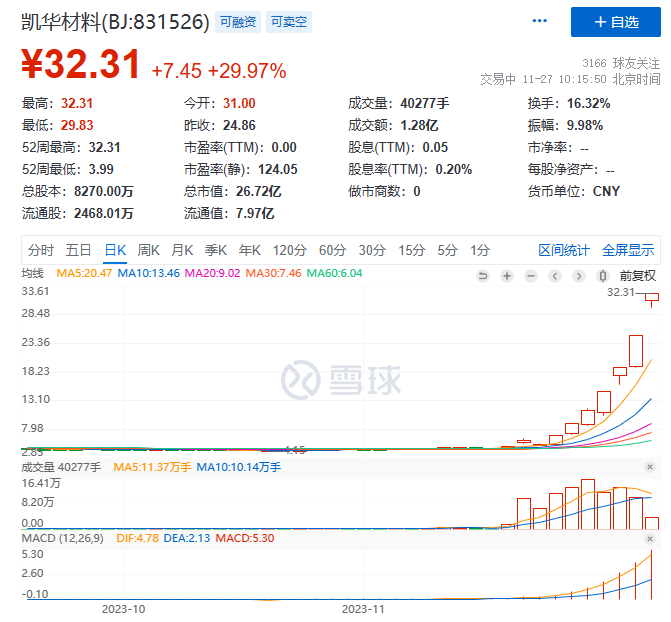Click the 可卖空 tag
This screenshot has height=622, width=671.
point(289,22)
